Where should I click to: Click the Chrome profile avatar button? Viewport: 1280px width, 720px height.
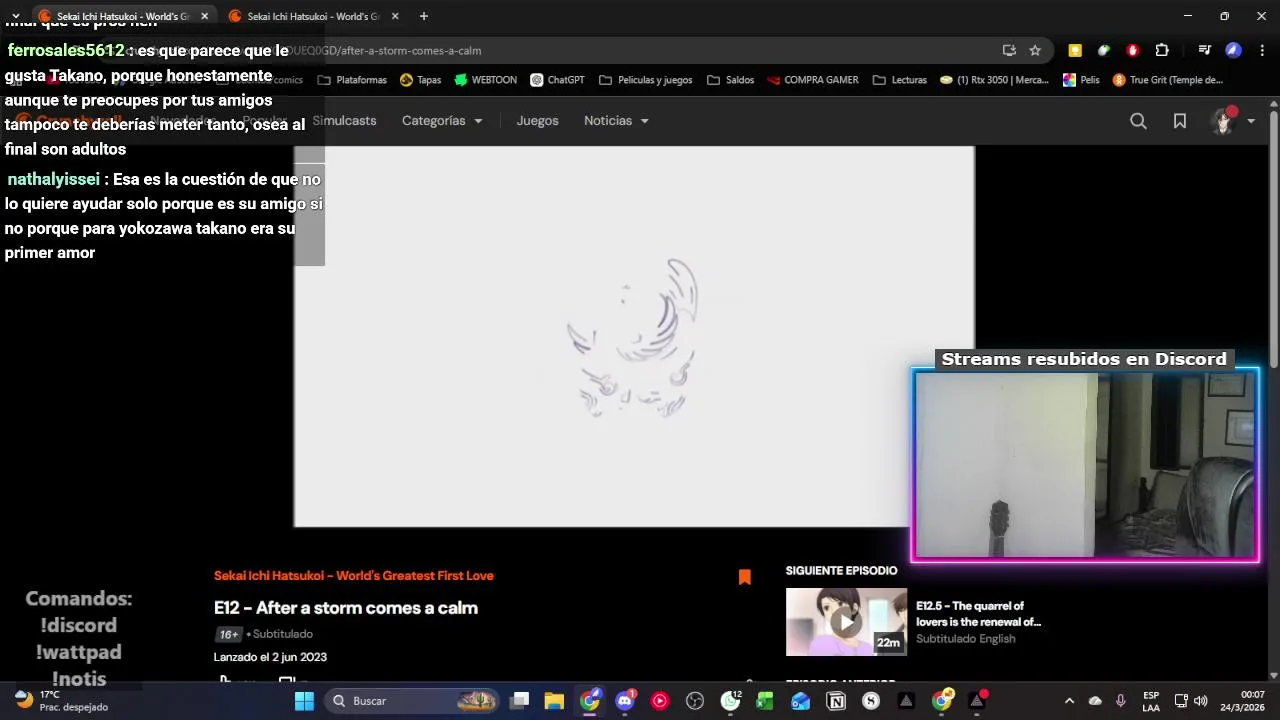point(1233,50)
